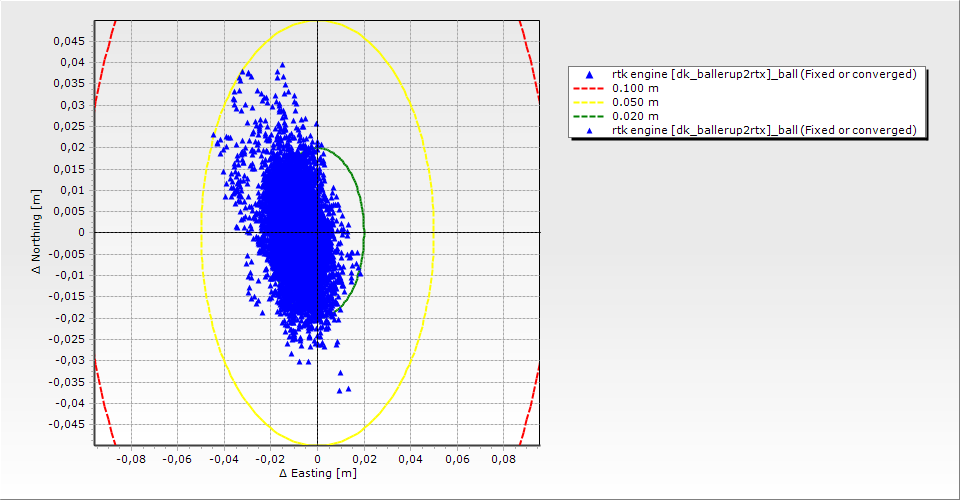This screenshot has height=500, width=960.
Task: Click the green dashed line legend swatch
Action: pos(589,116)
